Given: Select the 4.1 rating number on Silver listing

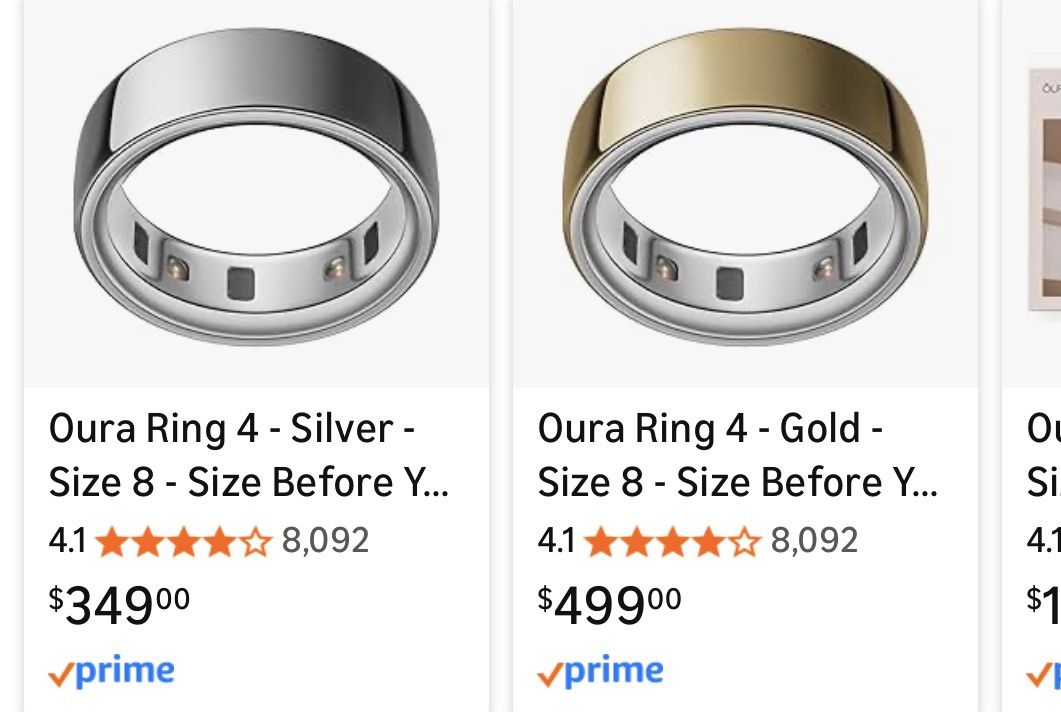Looking at the screenshot, I should coord(66,541).
